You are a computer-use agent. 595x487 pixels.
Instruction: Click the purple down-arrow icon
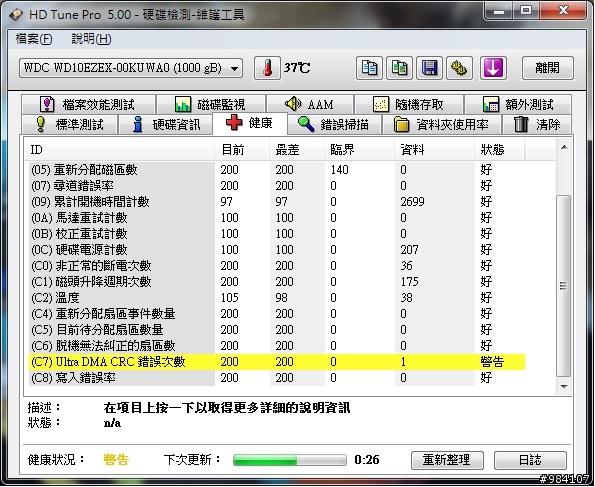coord(493,68)
